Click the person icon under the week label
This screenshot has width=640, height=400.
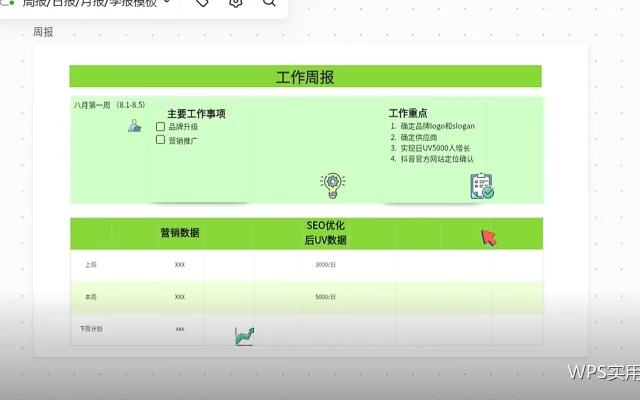134,125
